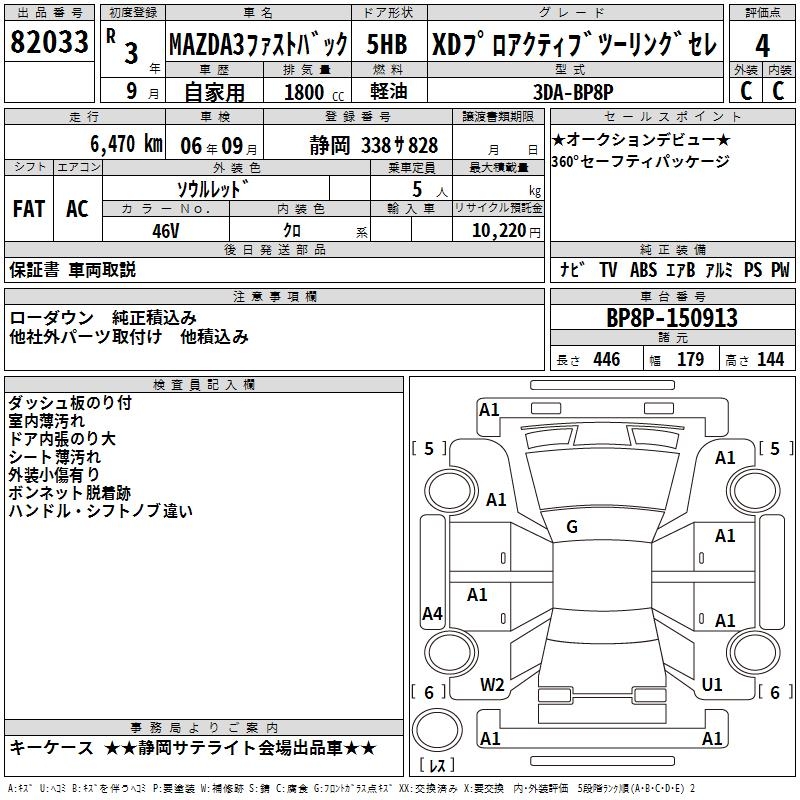
Task: Click the TV equipment entry
Action: click(608, 270)
